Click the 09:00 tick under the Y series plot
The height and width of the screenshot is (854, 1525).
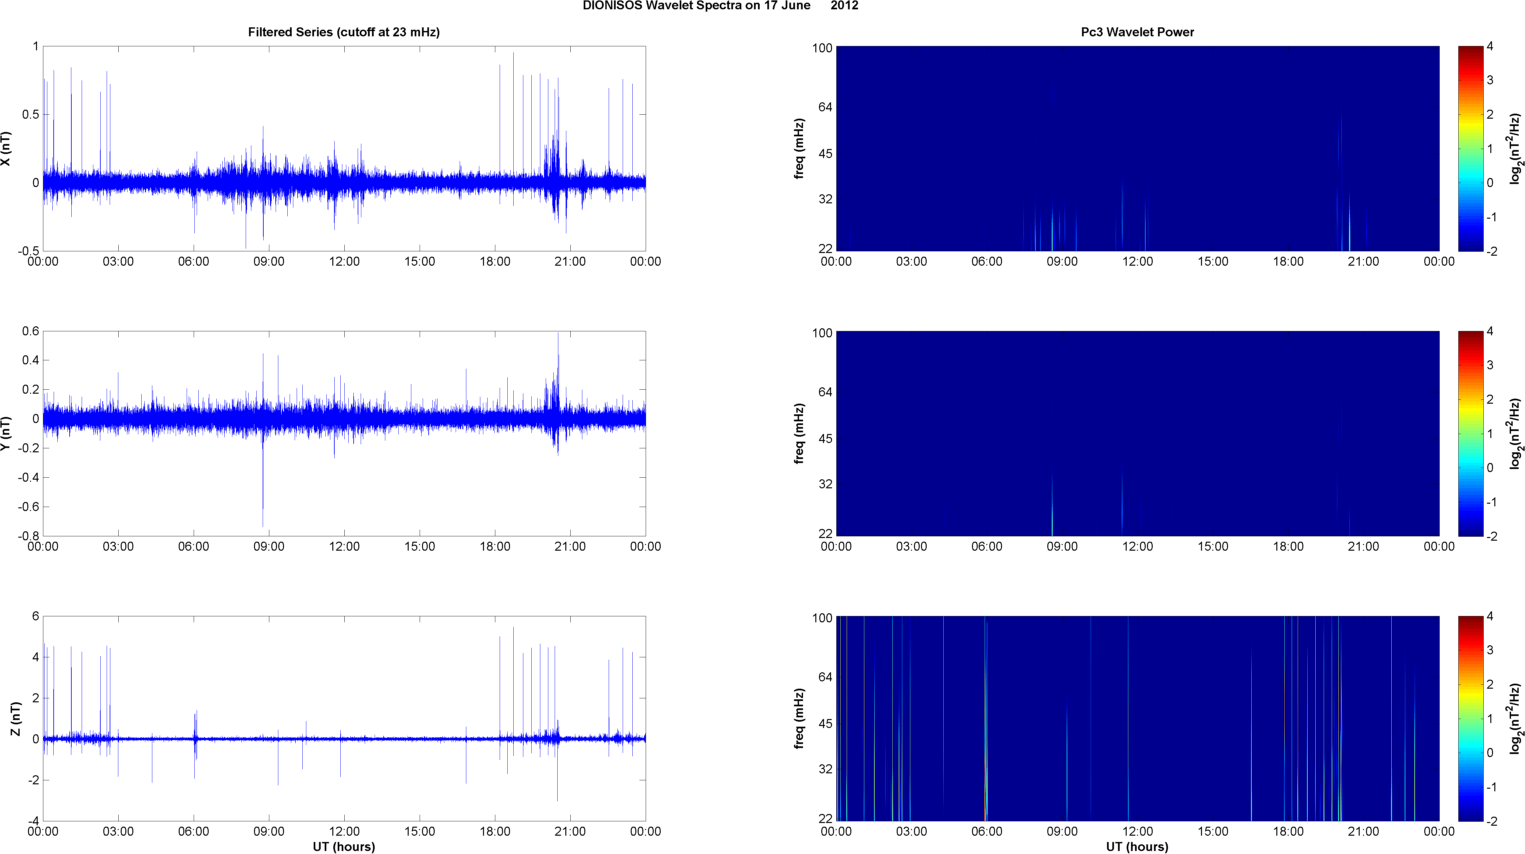[x=269, y=547]
